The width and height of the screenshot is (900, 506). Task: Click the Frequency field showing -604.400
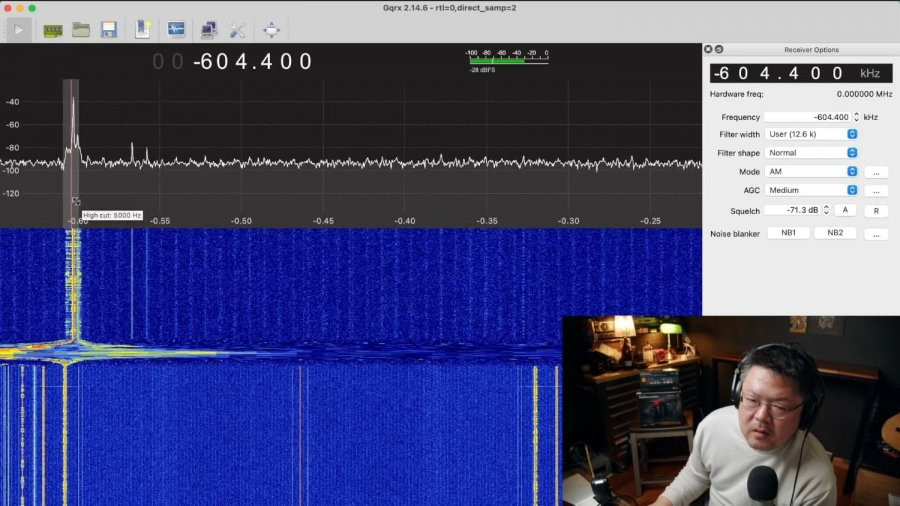tap(808, 117)
